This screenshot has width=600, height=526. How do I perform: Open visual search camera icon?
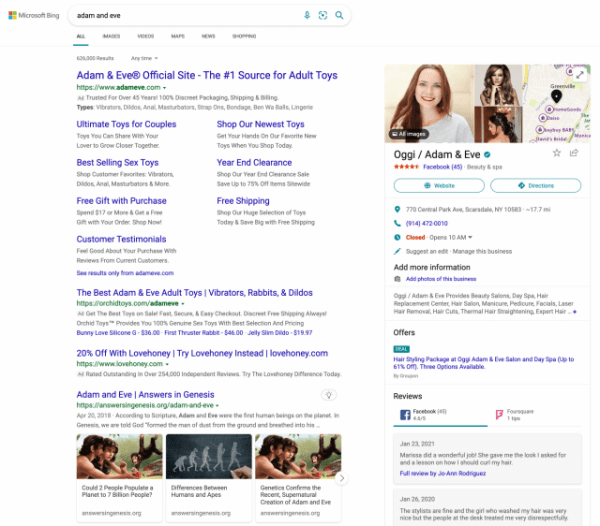coord(323,16)
